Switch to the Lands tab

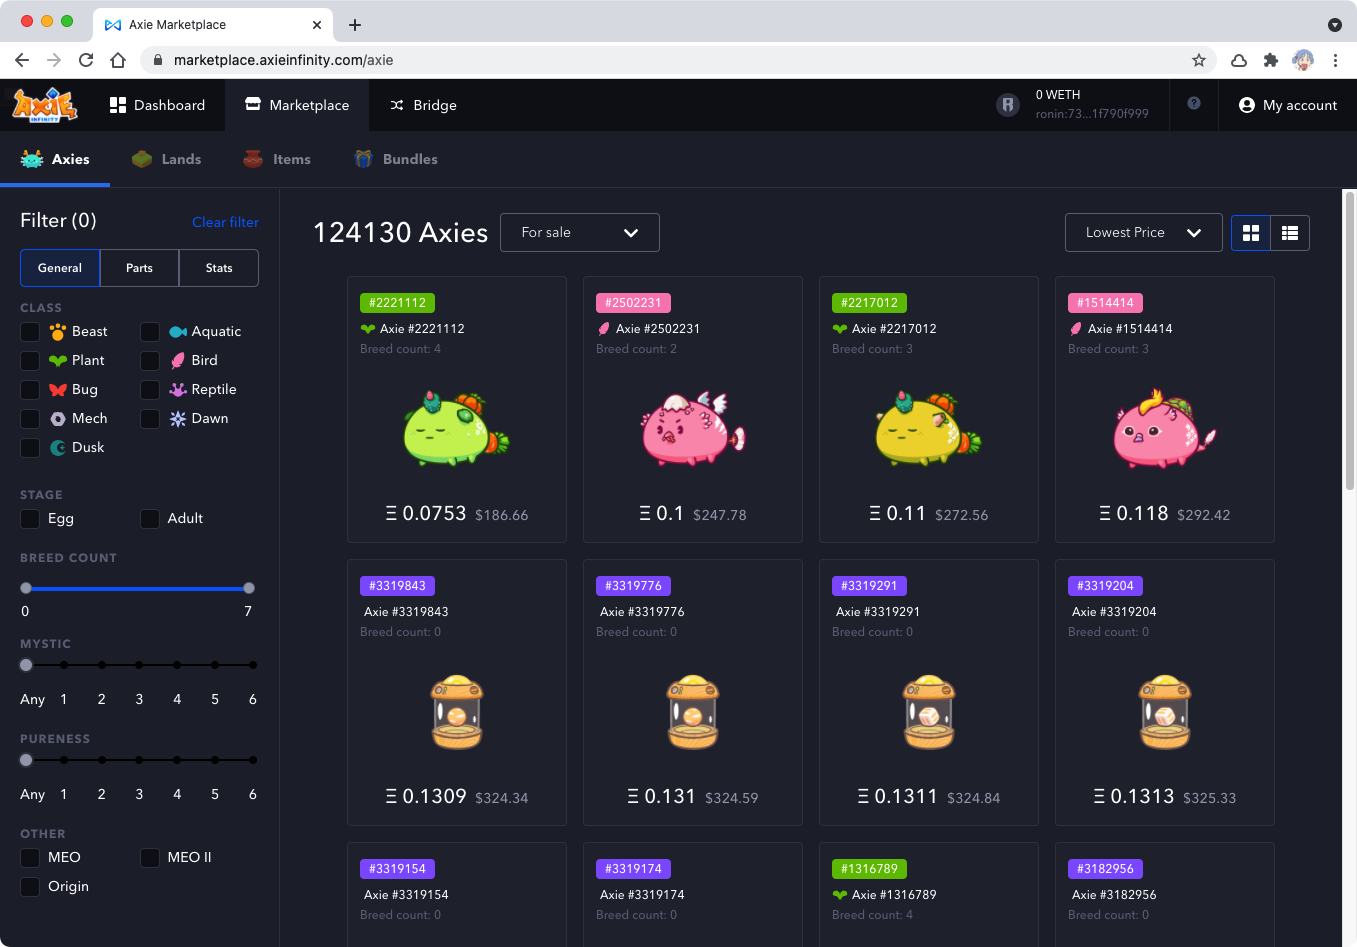(167, 159)
